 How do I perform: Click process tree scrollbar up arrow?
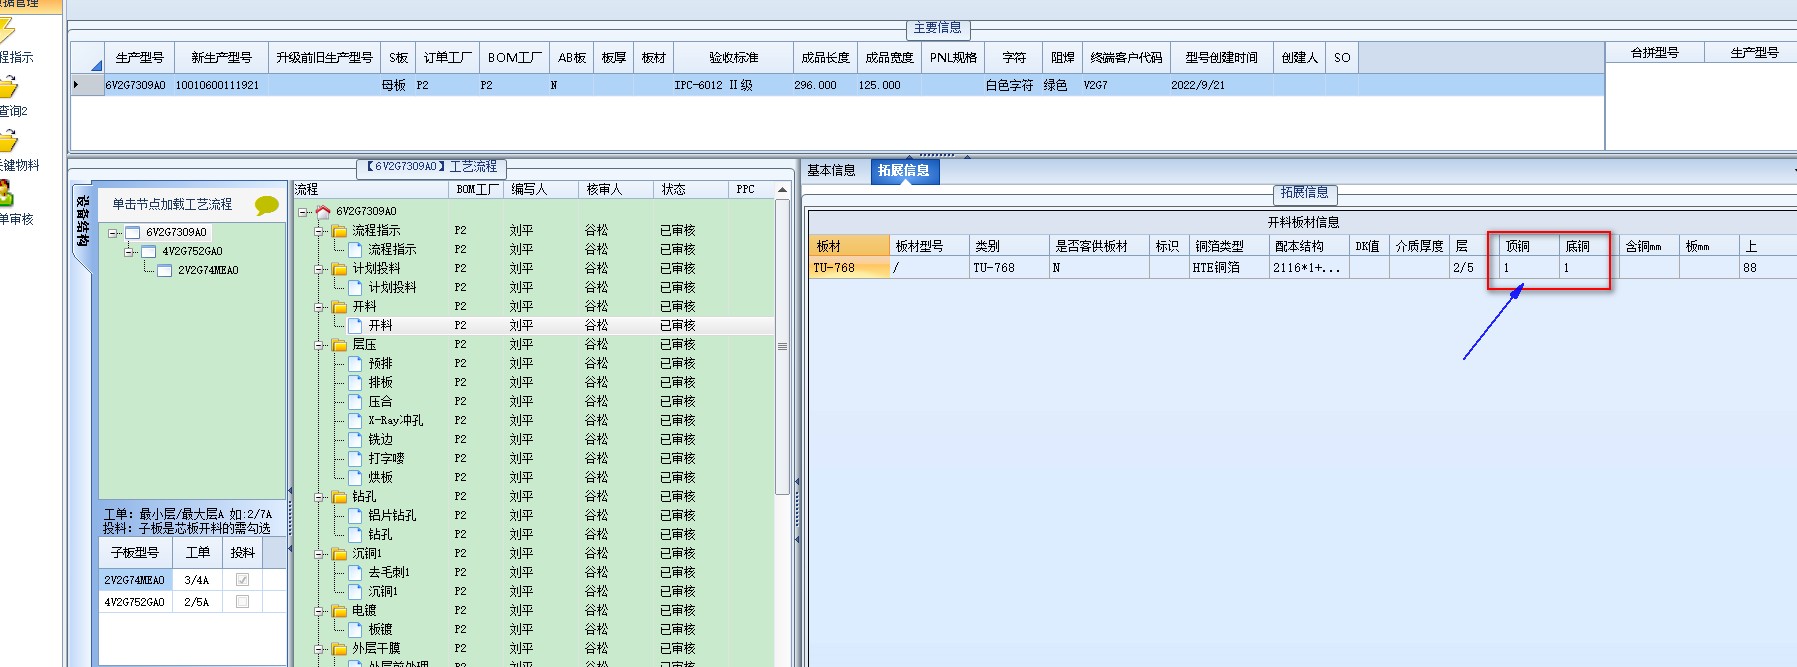[782, 190]
